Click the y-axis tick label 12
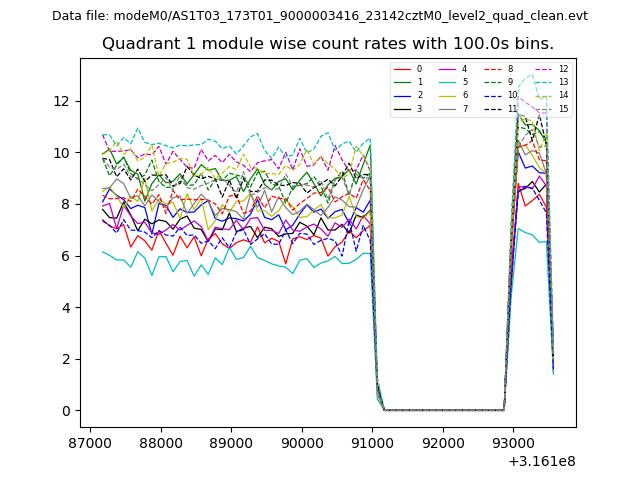 (x=61, y=101)
